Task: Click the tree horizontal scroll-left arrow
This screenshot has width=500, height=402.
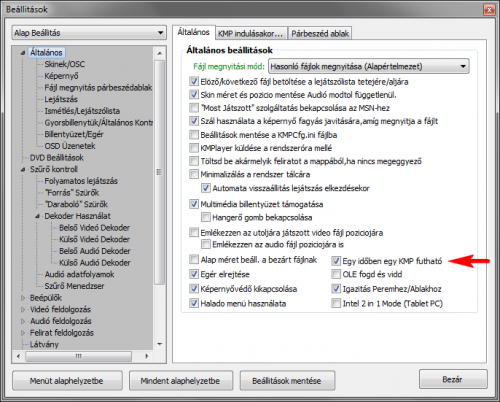Action: [18, 356]
